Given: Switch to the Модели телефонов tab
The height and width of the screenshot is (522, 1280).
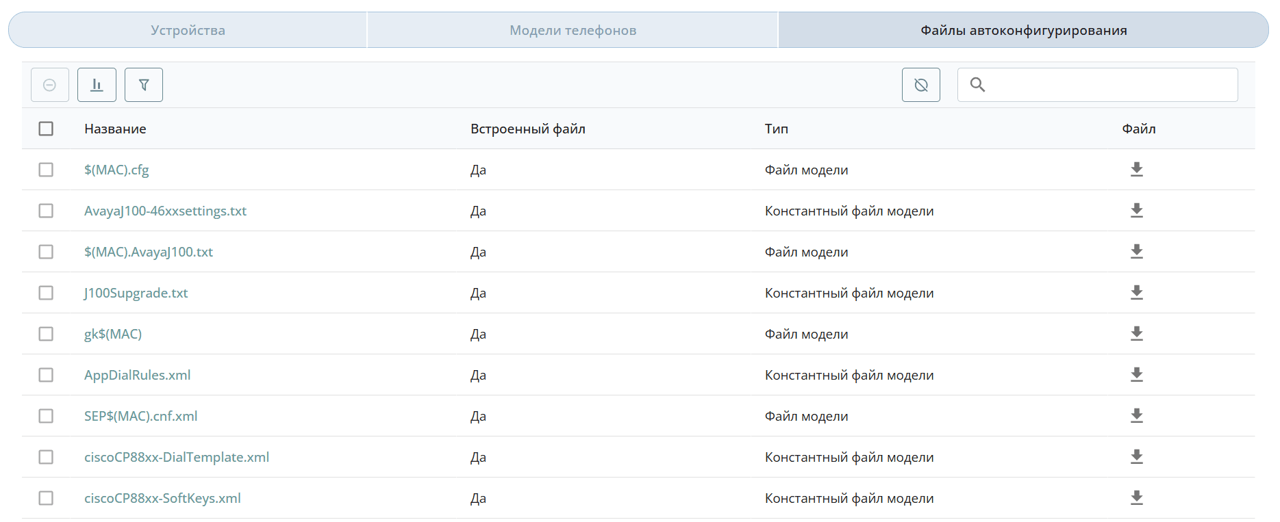Looking at the screenshot, I should pos(573,30).
